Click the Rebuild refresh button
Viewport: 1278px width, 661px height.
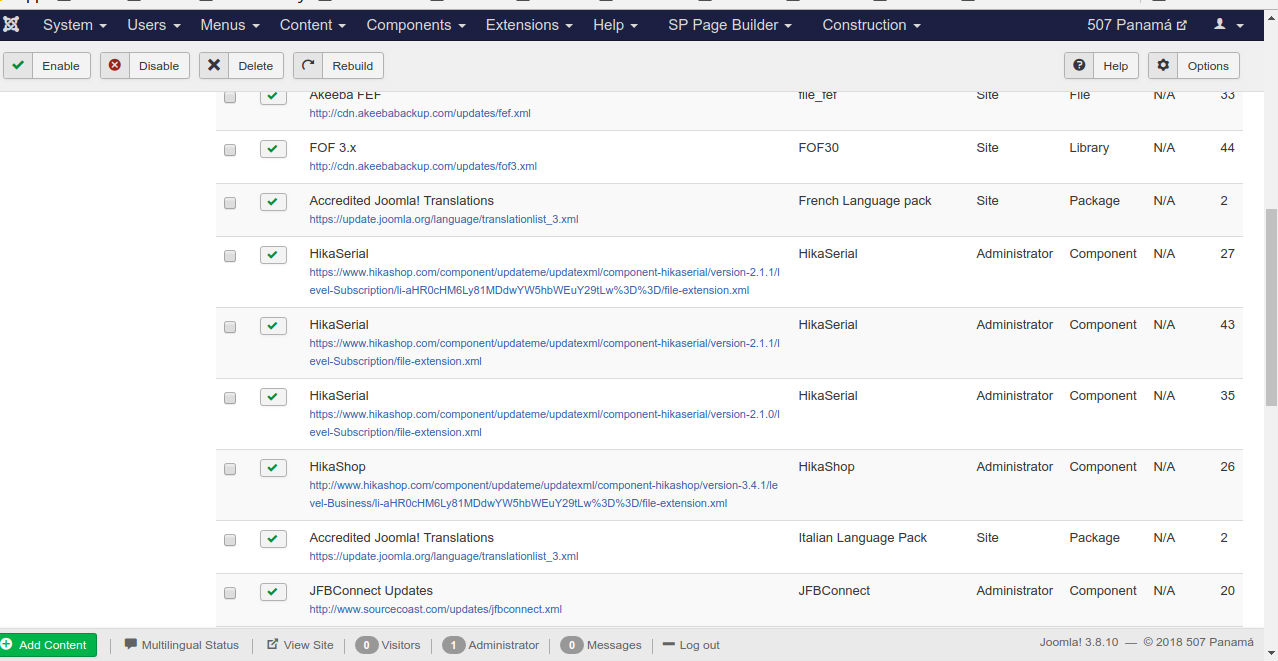338,66
